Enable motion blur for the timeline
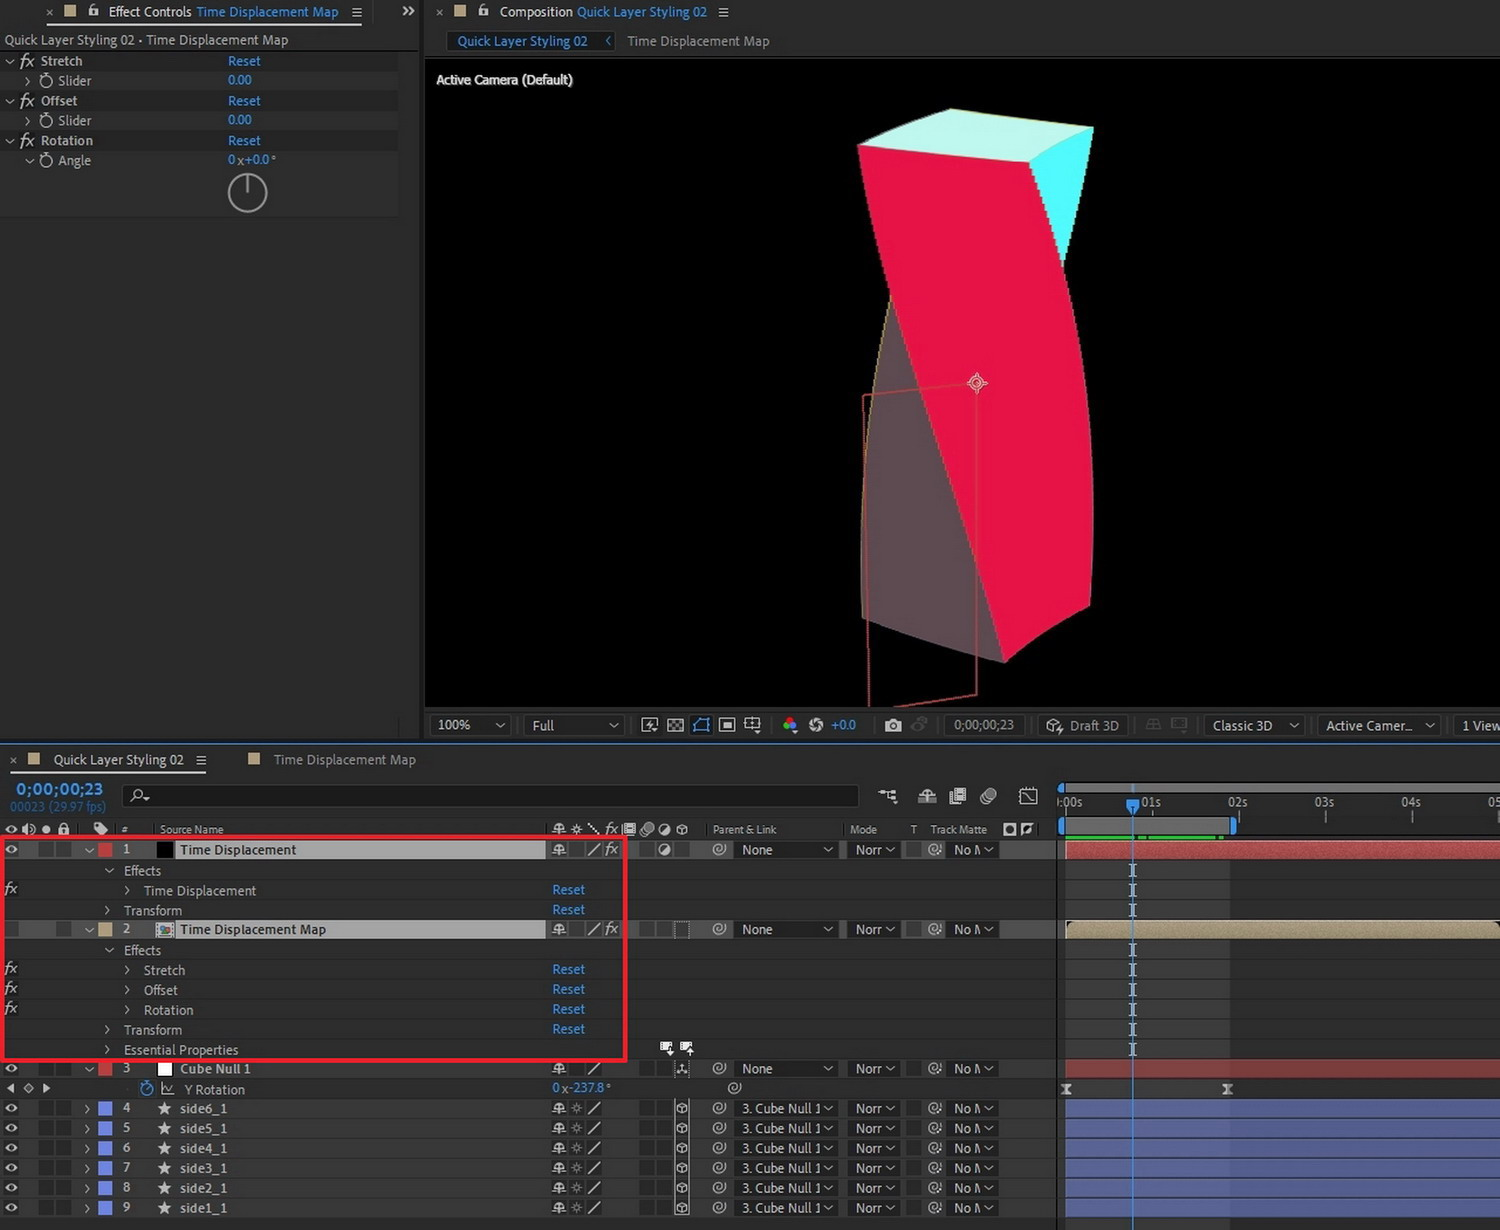Screen dimensions: 1500x1230 988,796
